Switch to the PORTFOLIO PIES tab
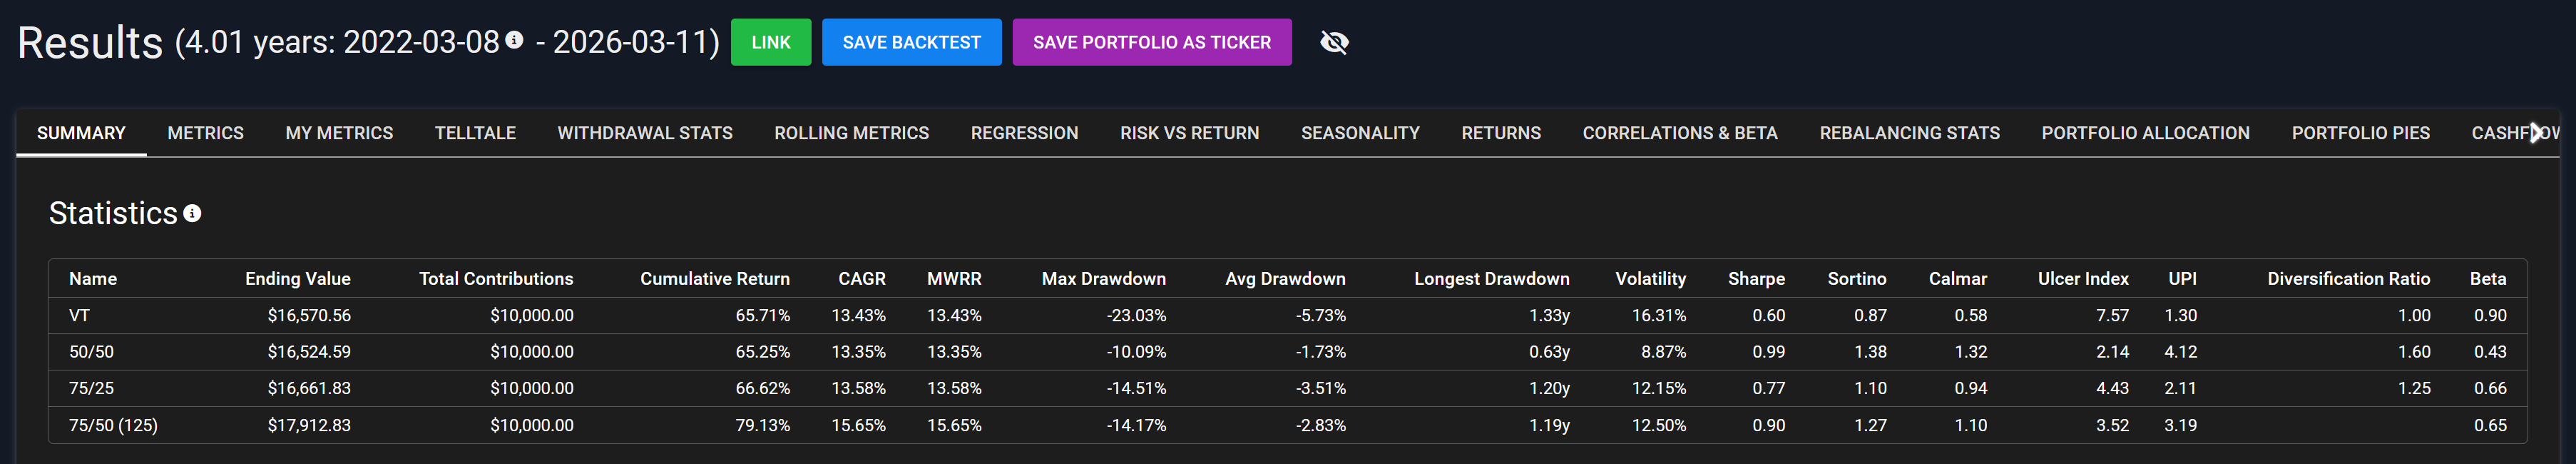This screenshot has height=464, width=2576. coord(2360,133)
